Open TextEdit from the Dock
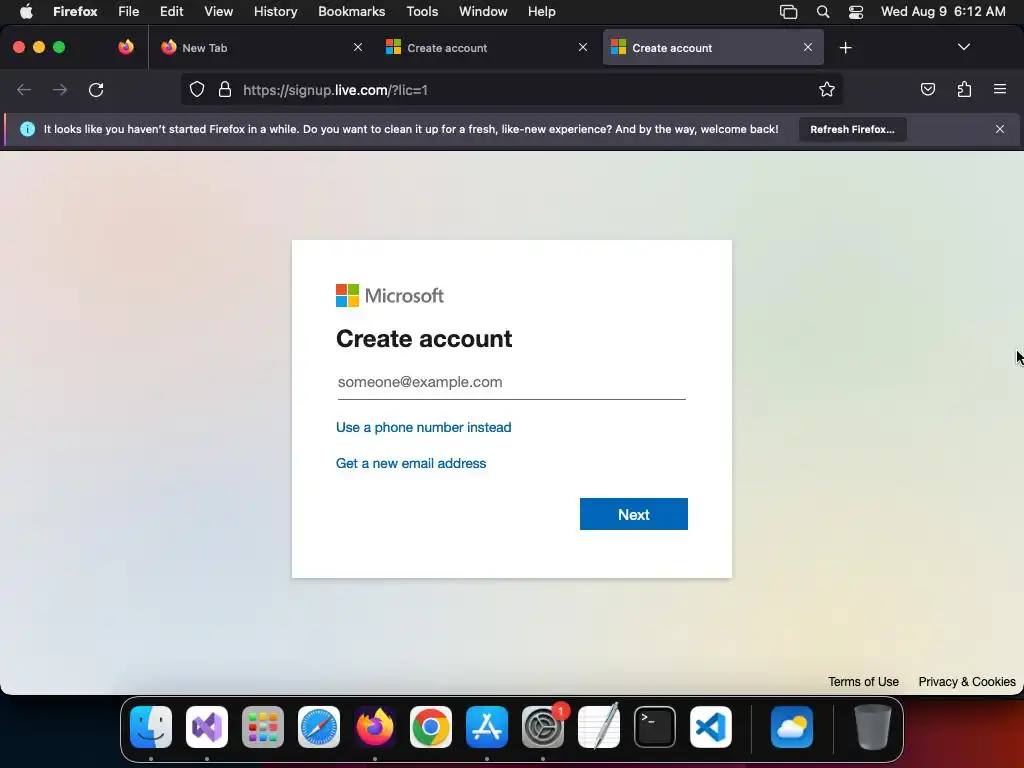1024x768 pixels. [599, 727]
